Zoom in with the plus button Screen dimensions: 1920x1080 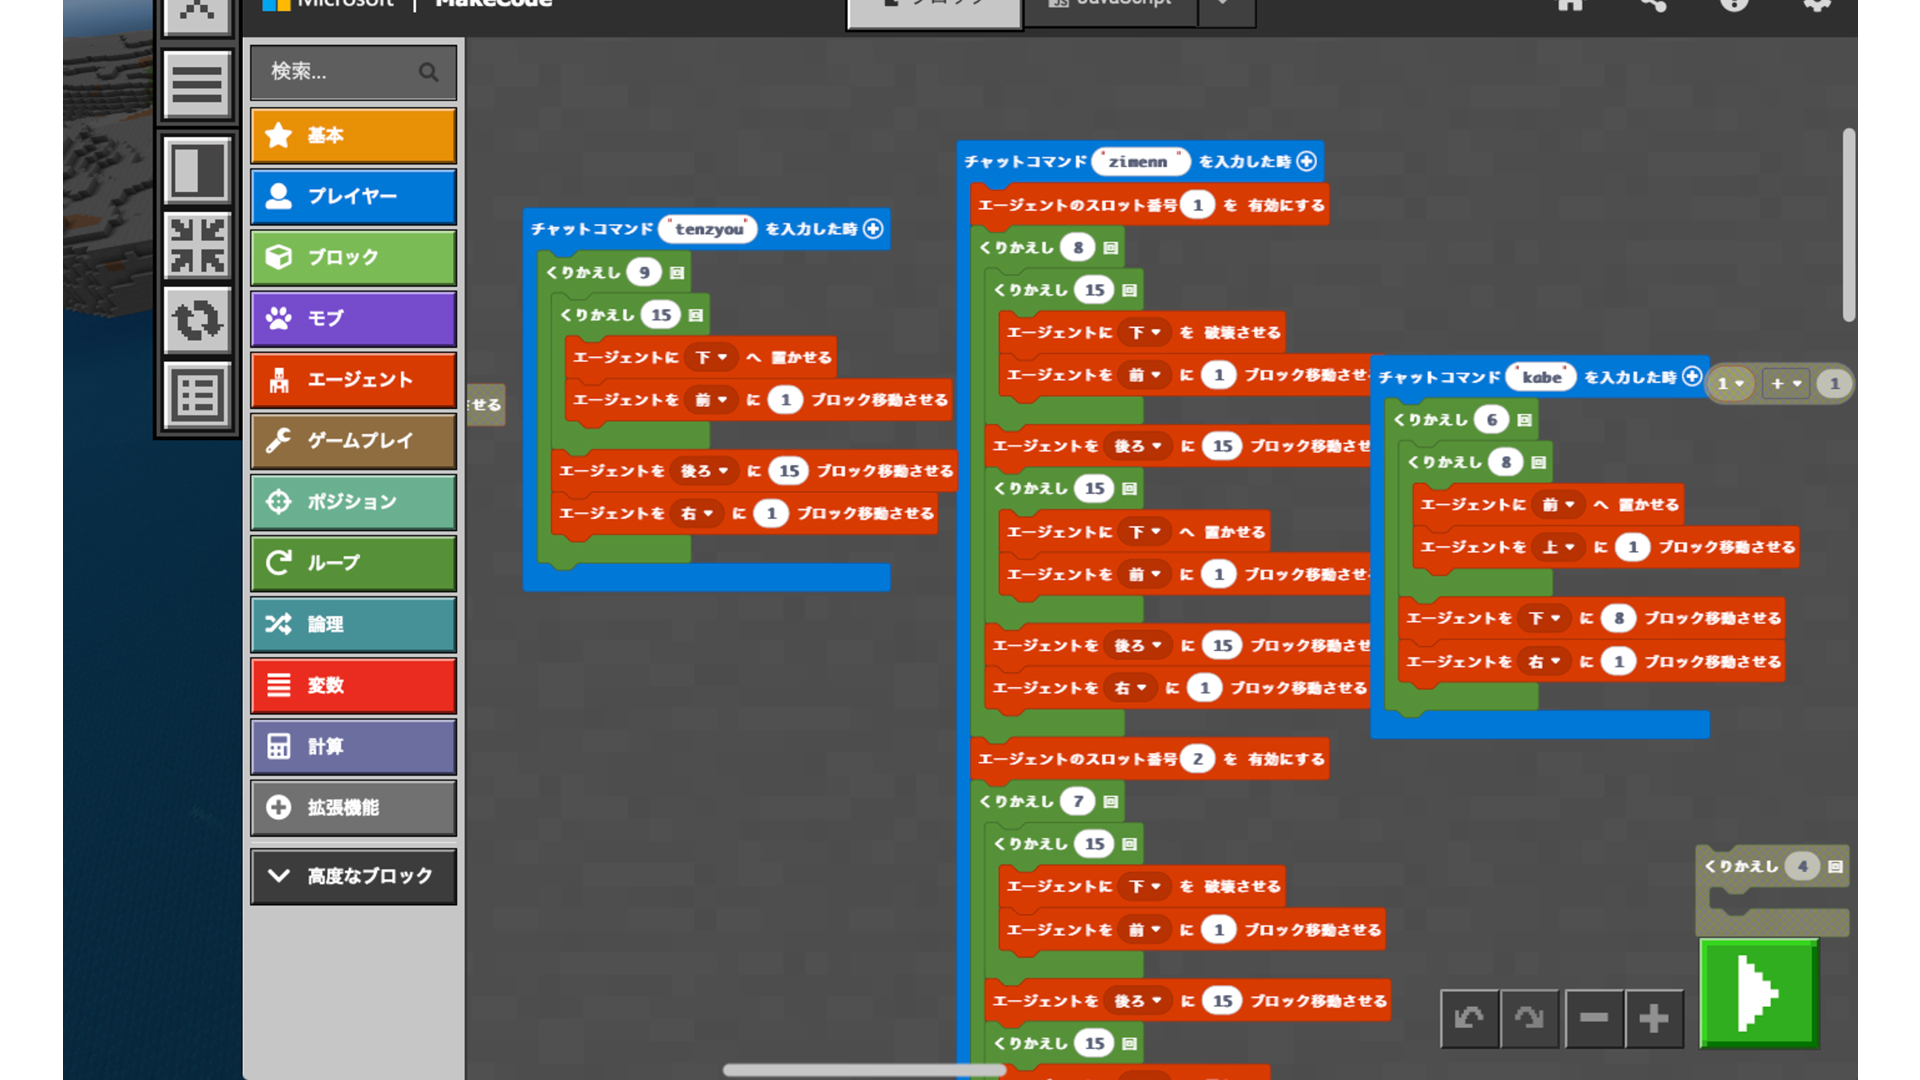pyautogui.click(x=1654, y=1018)
